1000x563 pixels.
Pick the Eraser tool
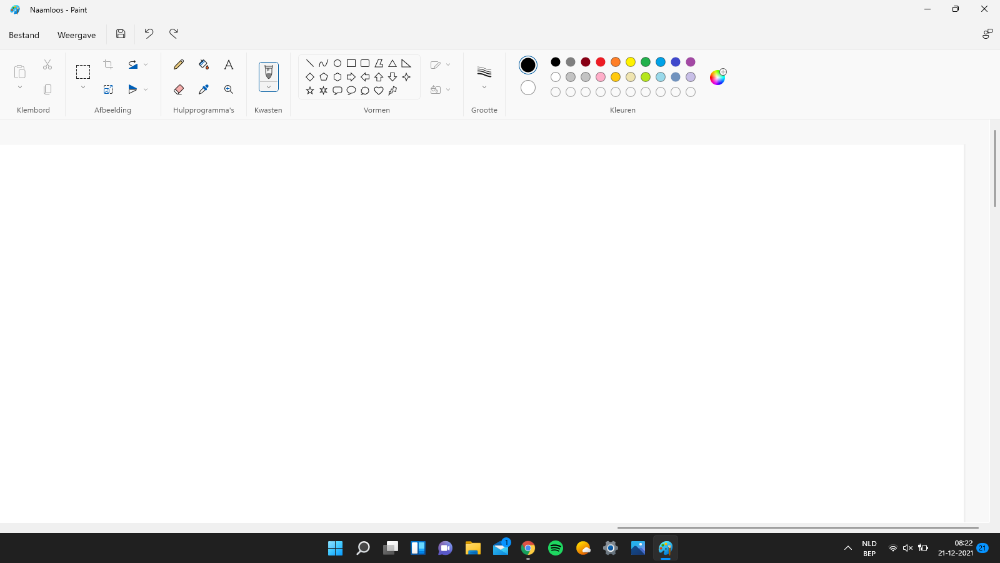pyautogui.click(x=179, y=89)
